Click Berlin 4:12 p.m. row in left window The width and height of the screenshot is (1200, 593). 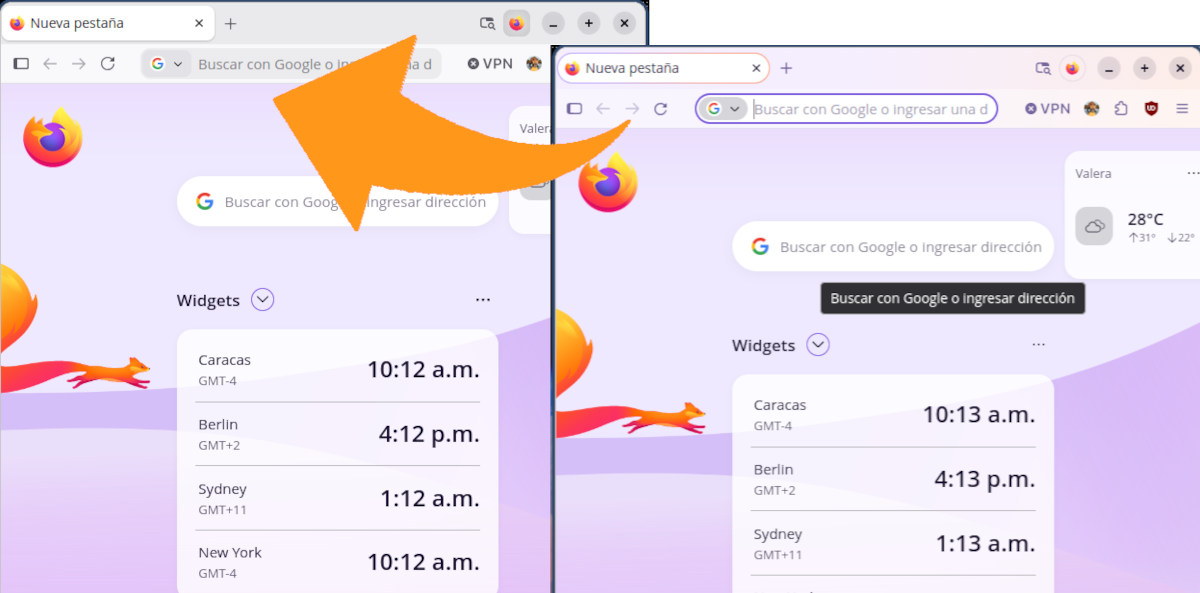tap(339, 434)
